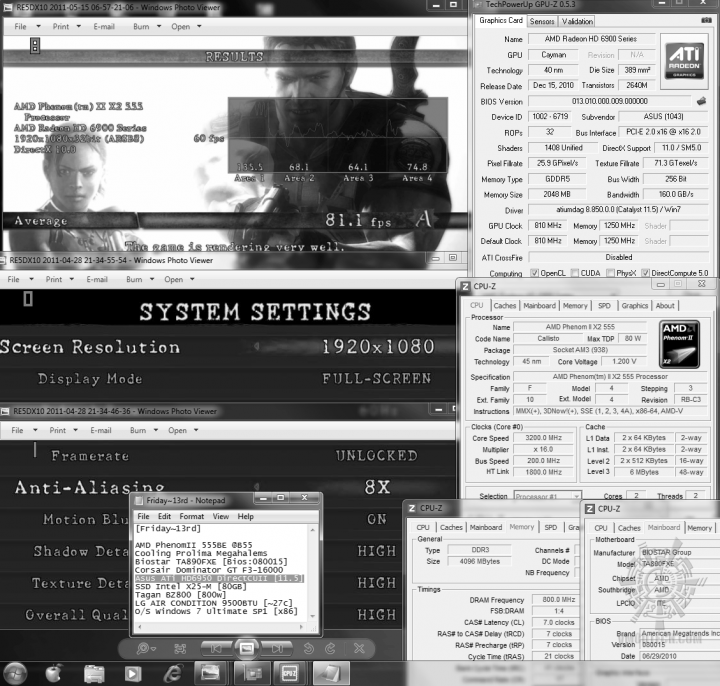
Task: Open the media player taskbar icon
Action: pos(133,674)
